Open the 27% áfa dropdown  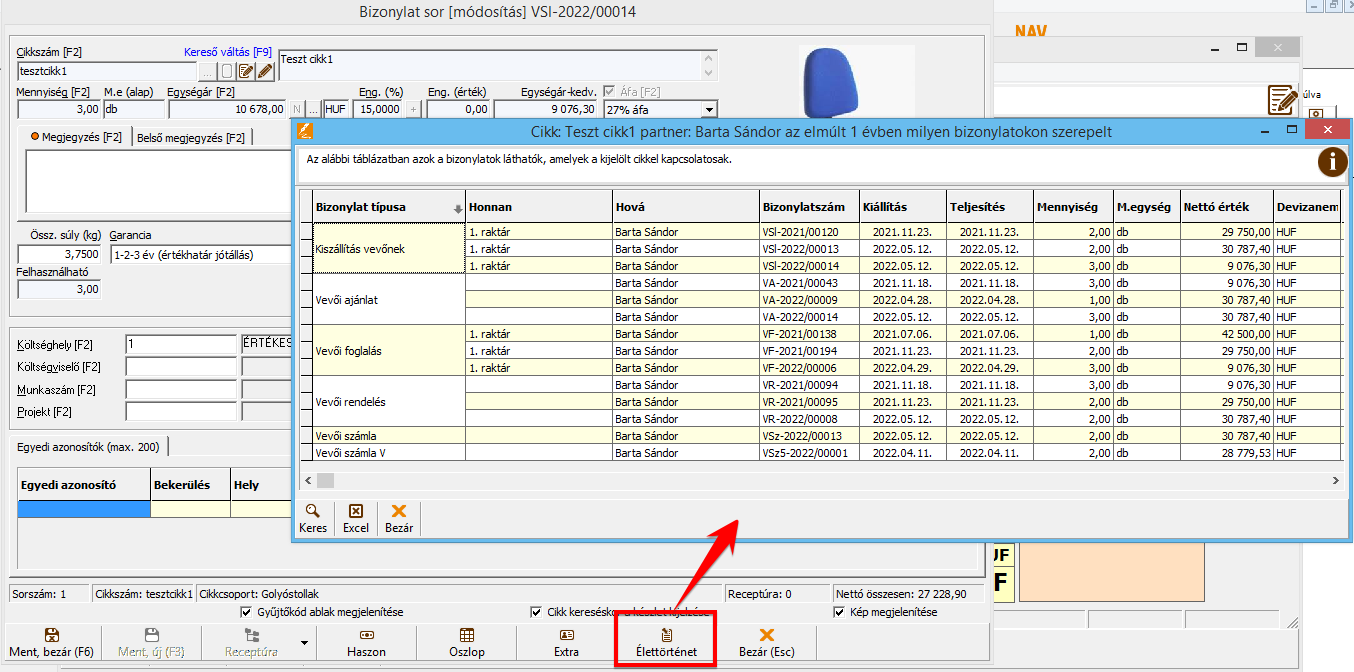coord(709,110)
